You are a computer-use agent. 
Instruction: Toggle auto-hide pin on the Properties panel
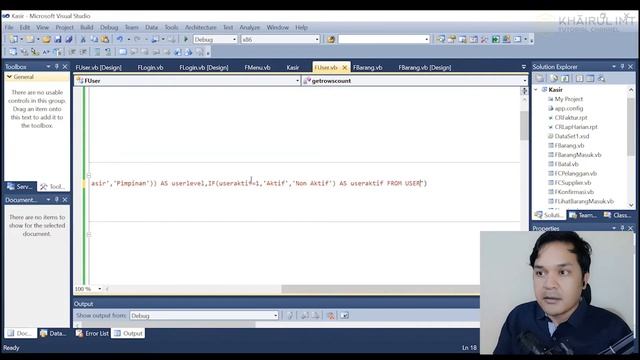pos(622,228)
